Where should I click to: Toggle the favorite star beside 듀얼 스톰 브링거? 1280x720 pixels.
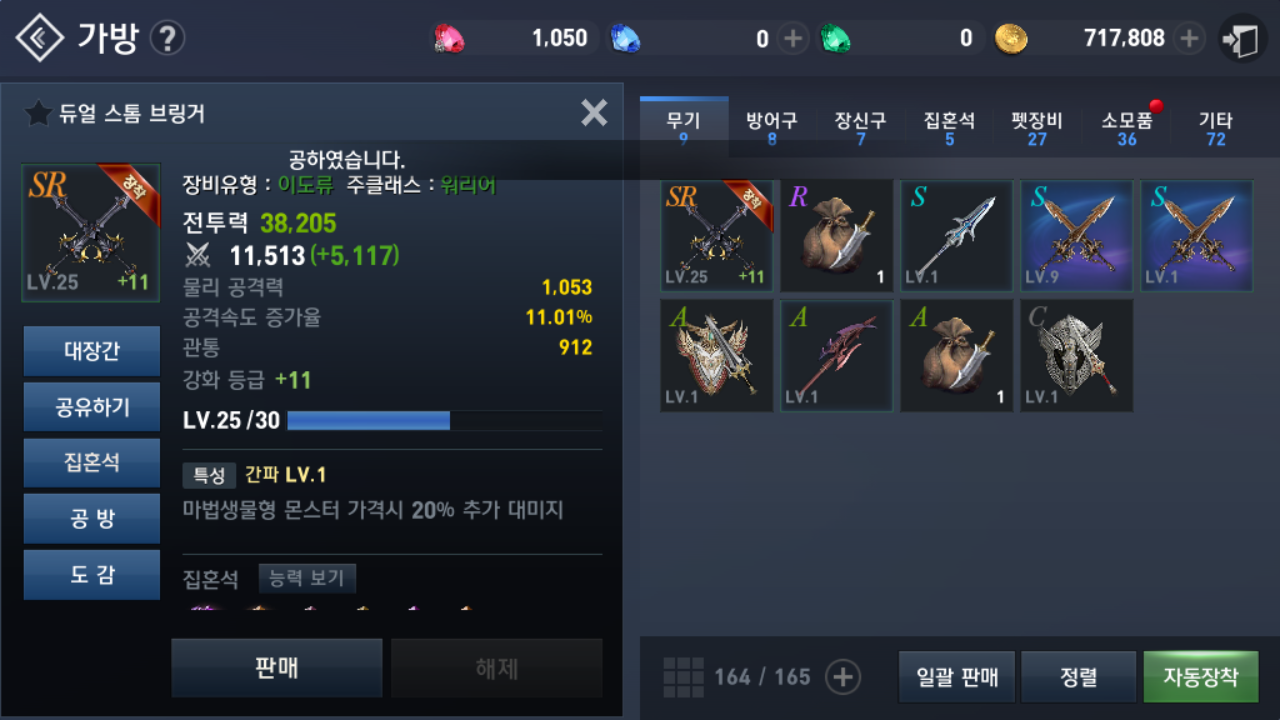point(38,113)
